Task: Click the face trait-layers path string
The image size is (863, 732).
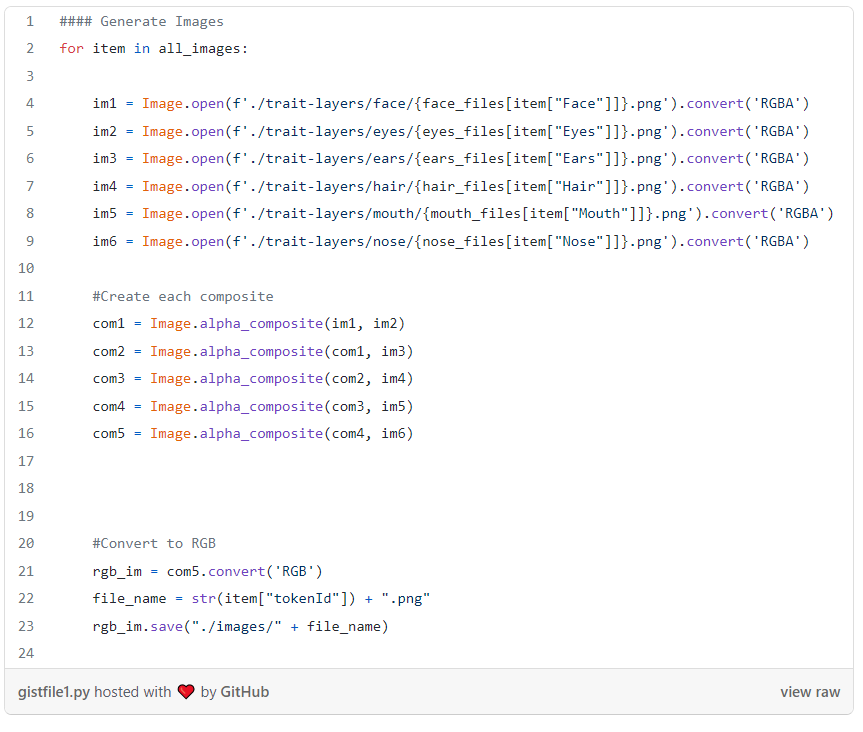Action: (451, 103)
